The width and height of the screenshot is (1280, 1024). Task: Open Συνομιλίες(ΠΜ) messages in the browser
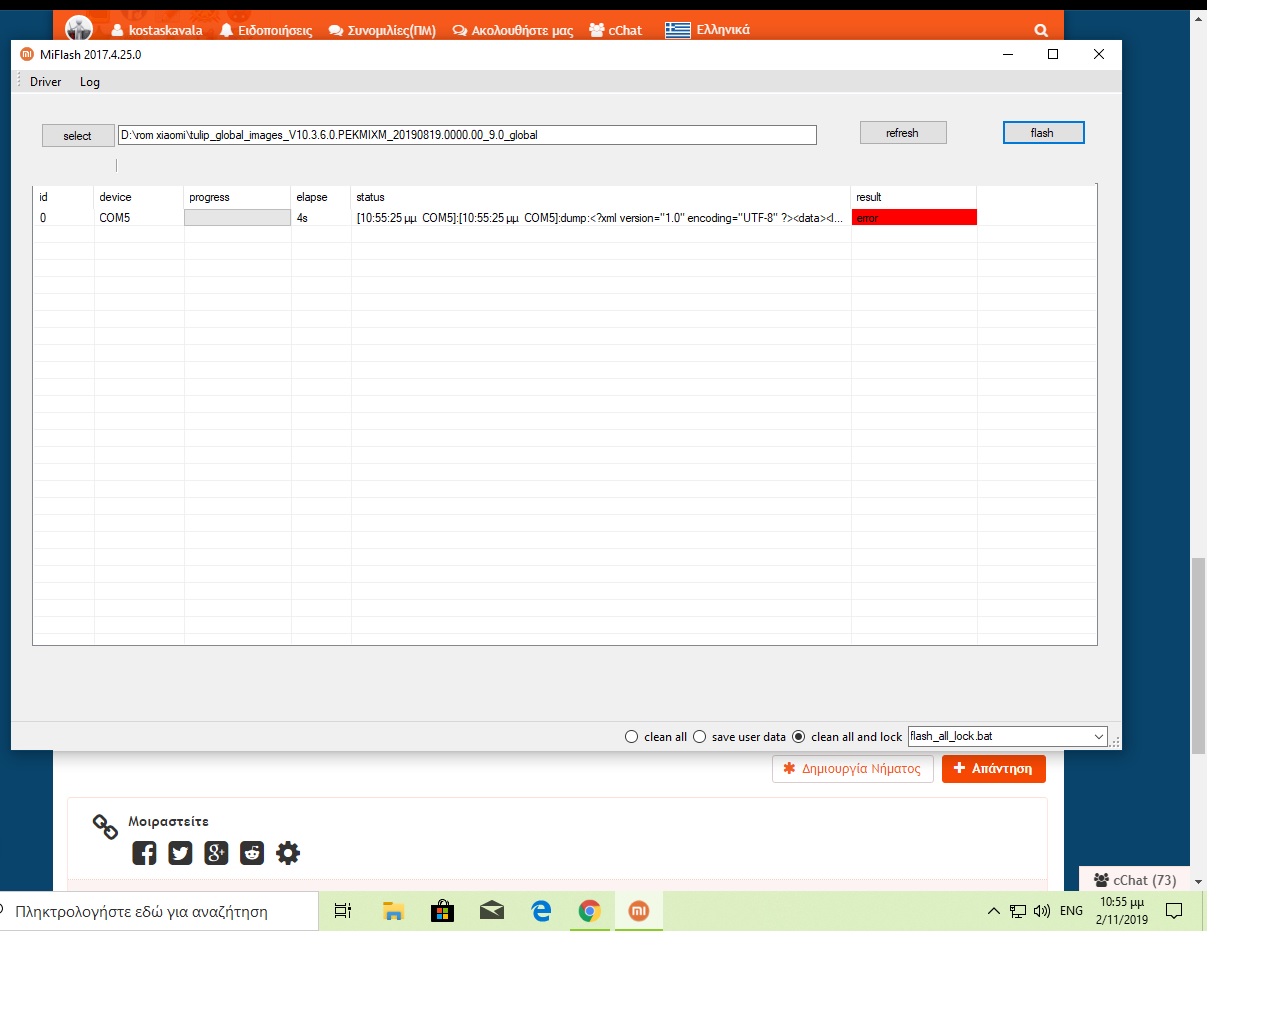382,30
